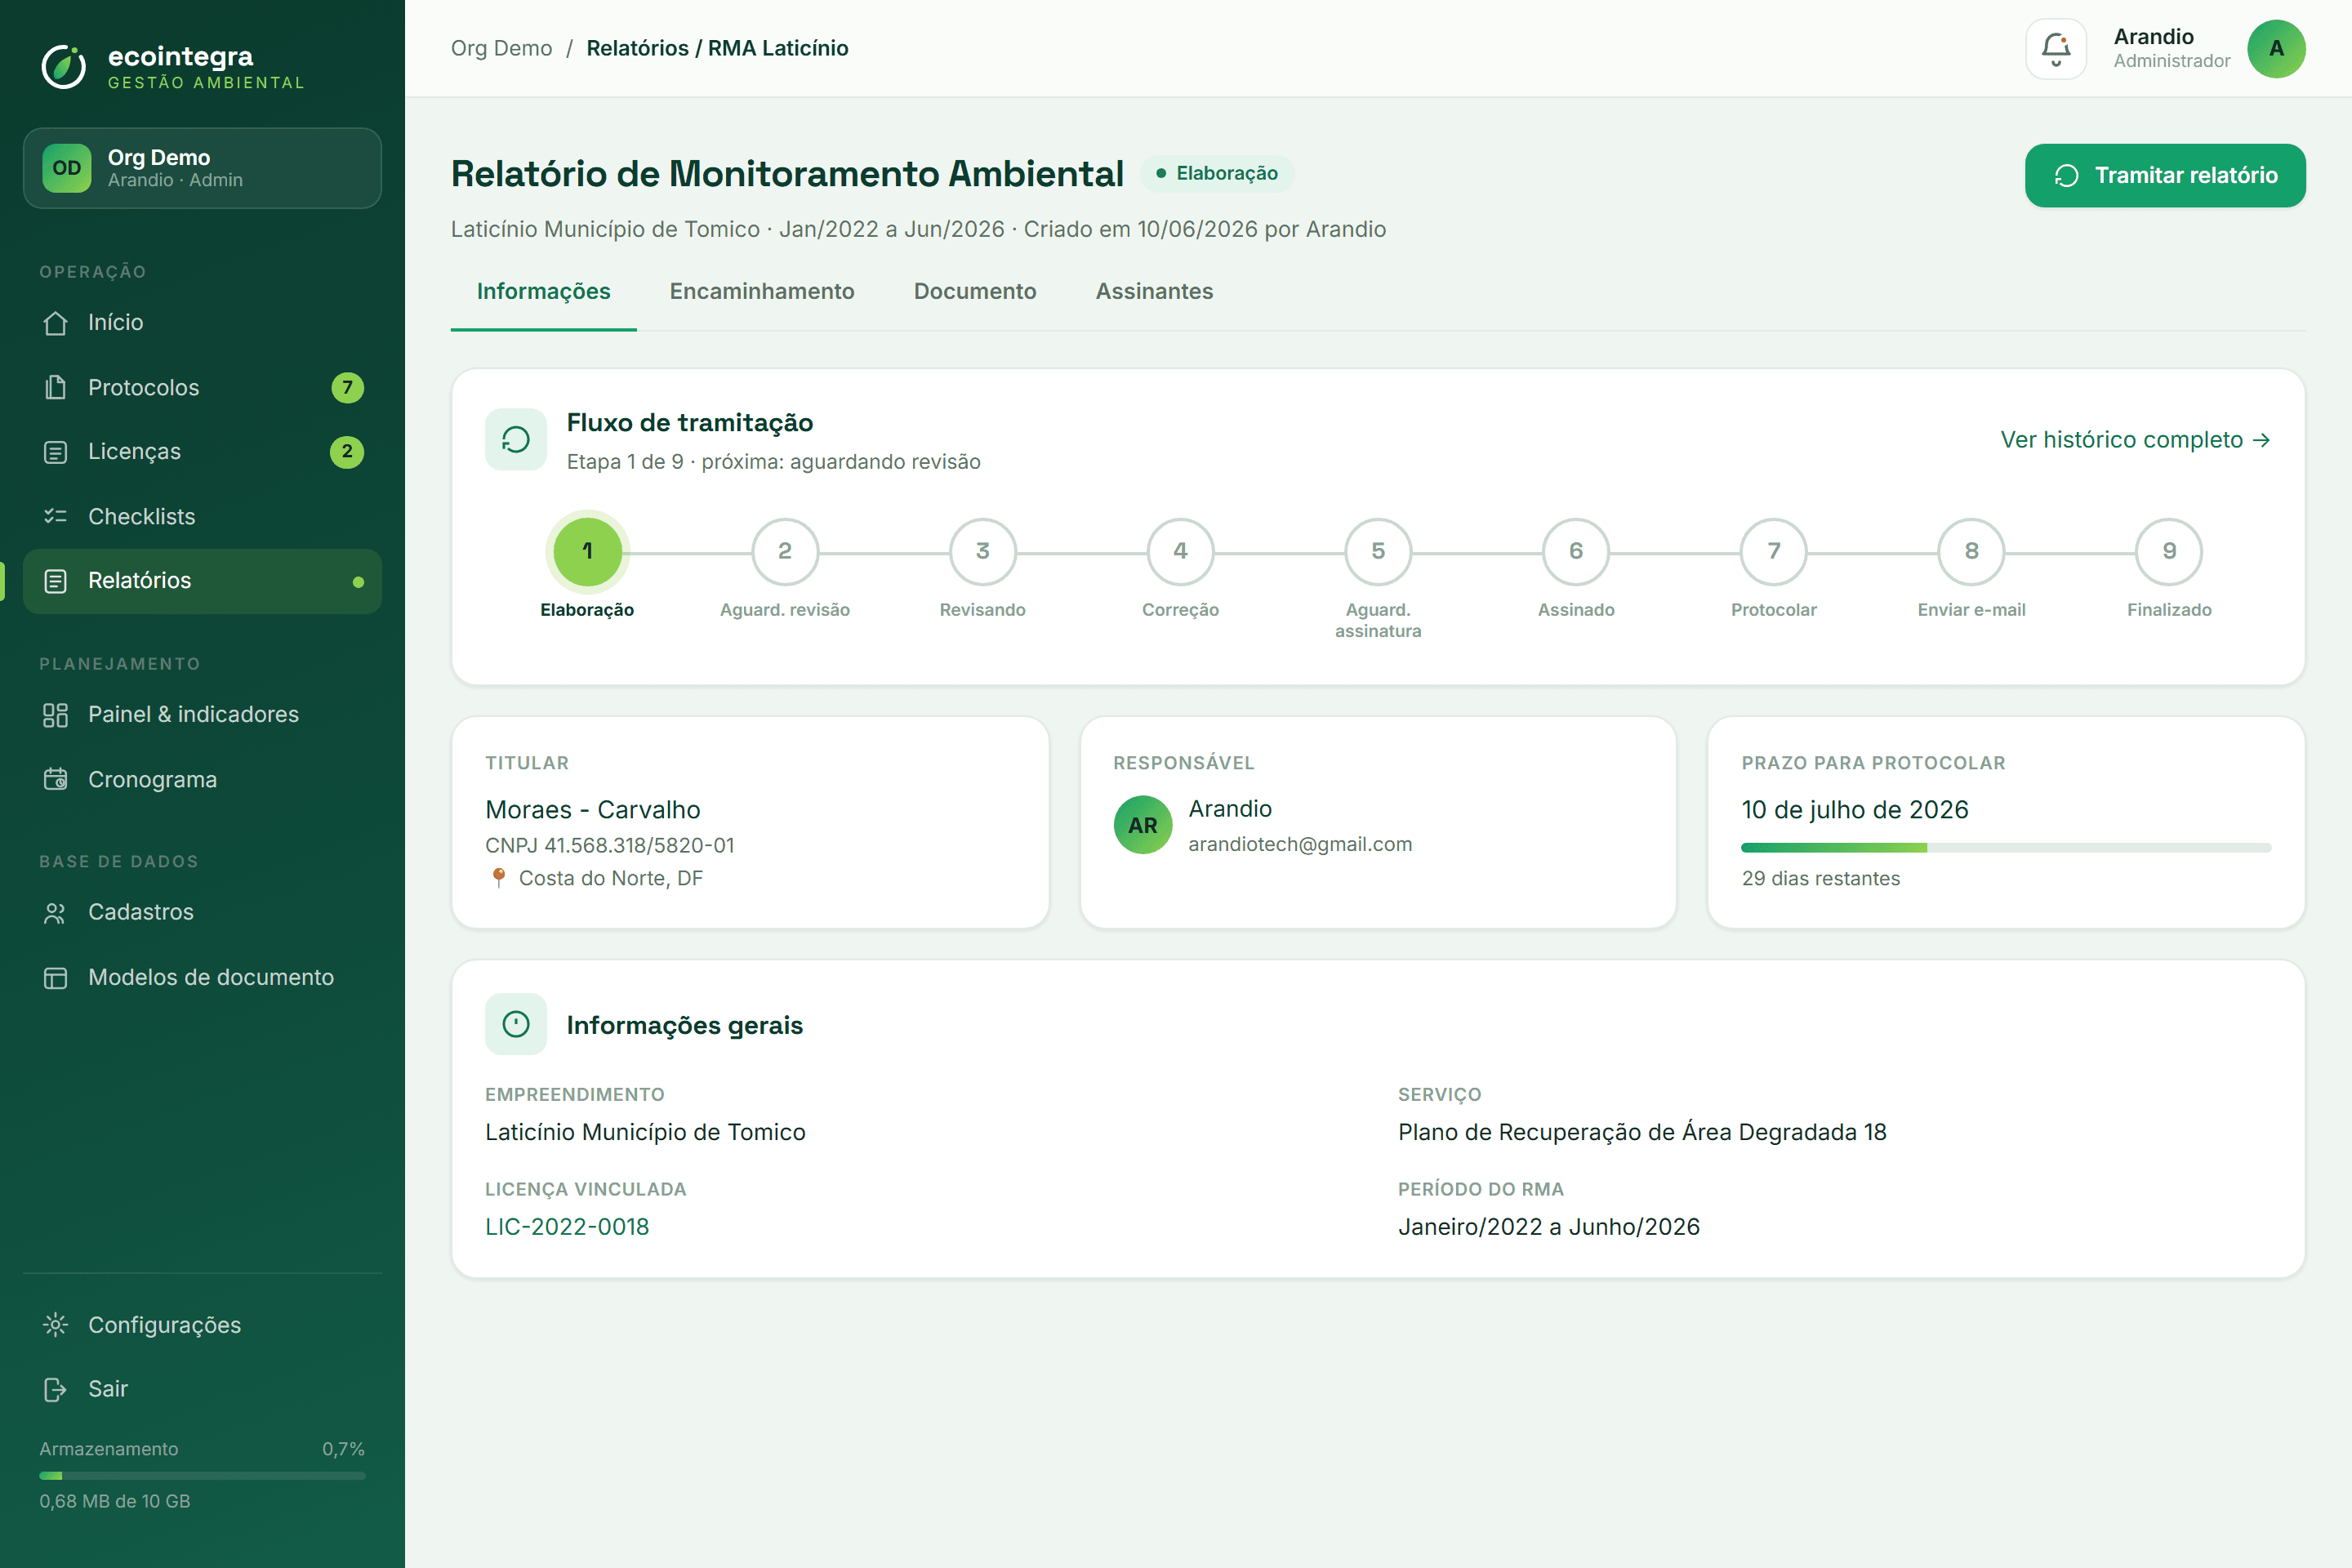Viewport: 2352px width, 1568px height.
Task: Click the Sair logout icon
Action: click(56, 1389)
